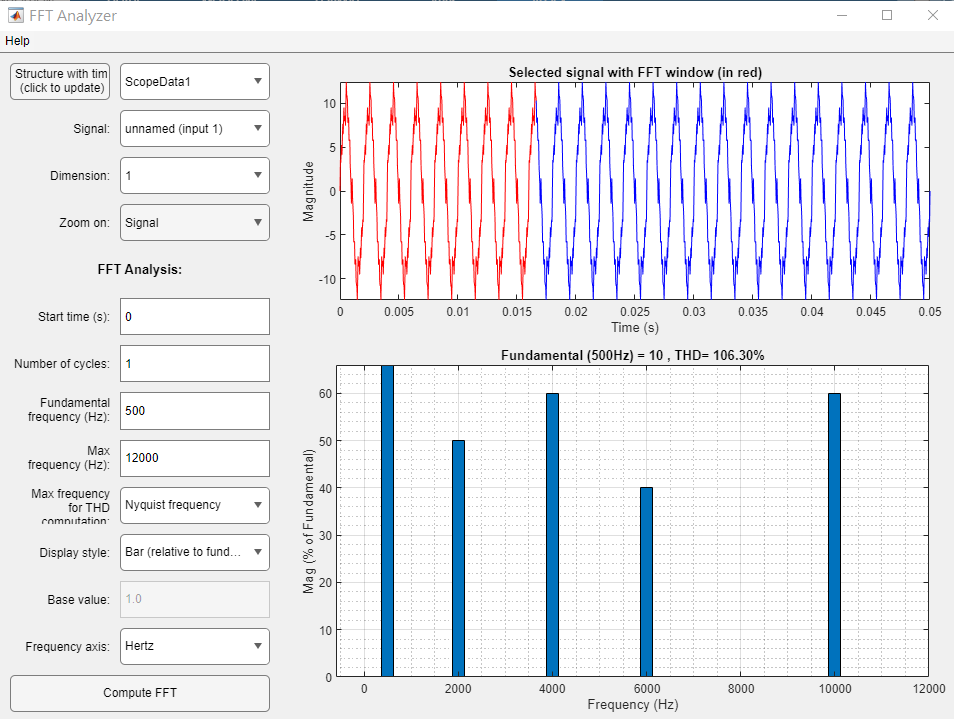Click the 'Start time (s):' label
954x719 pixels.
click(x=74, y=317)
